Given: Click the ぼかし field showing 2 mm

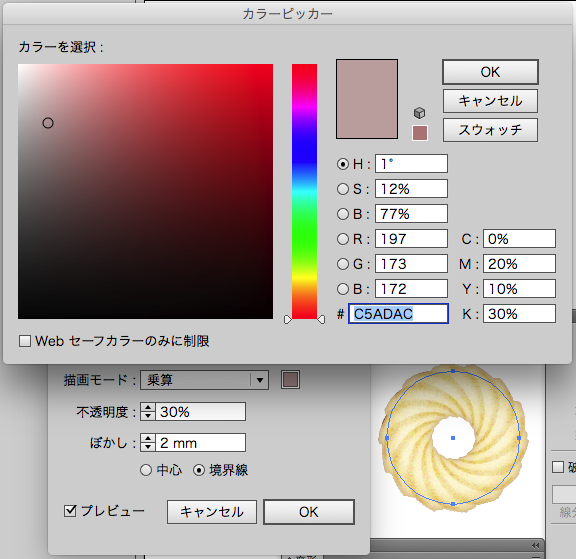Looking at the screenshot, I should [201, 443].
